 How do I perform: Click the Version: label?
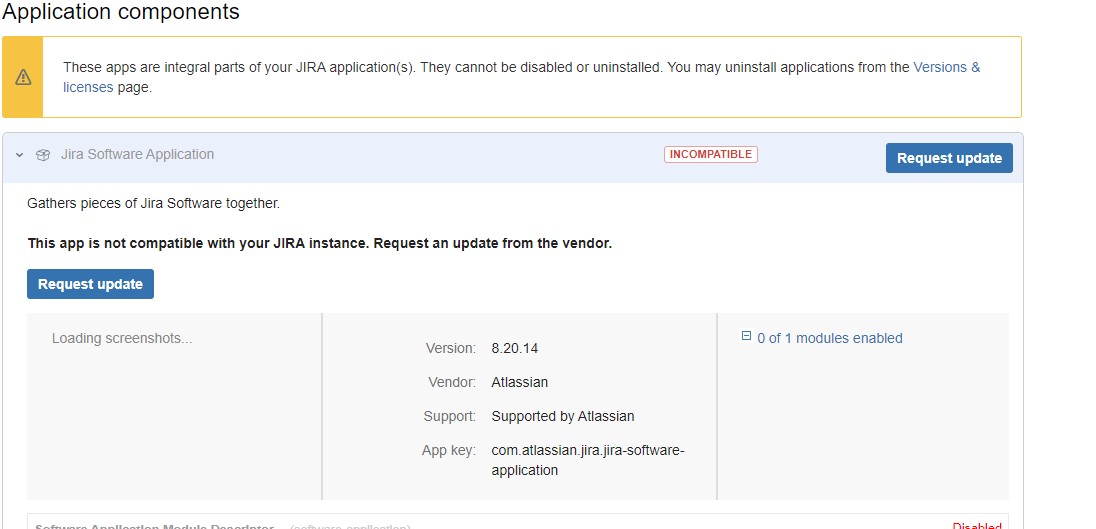click(451, 348)
